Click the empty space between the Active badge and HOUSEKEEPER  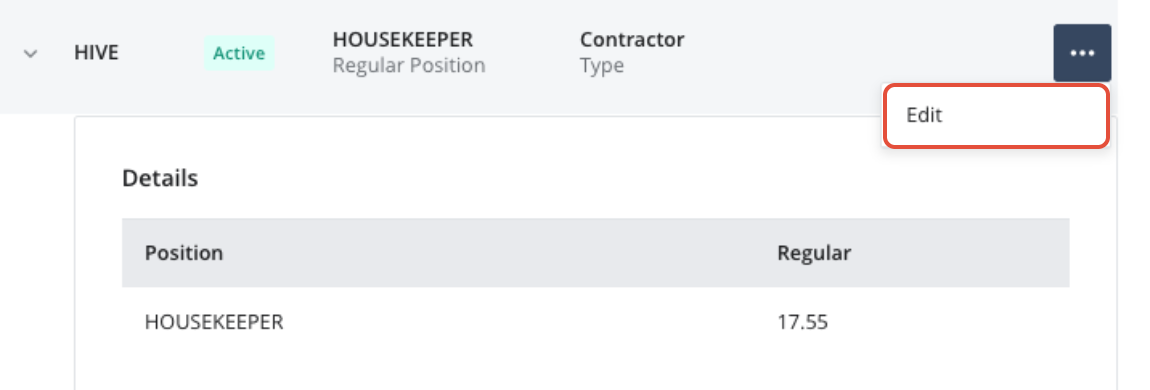click(304, 54)
